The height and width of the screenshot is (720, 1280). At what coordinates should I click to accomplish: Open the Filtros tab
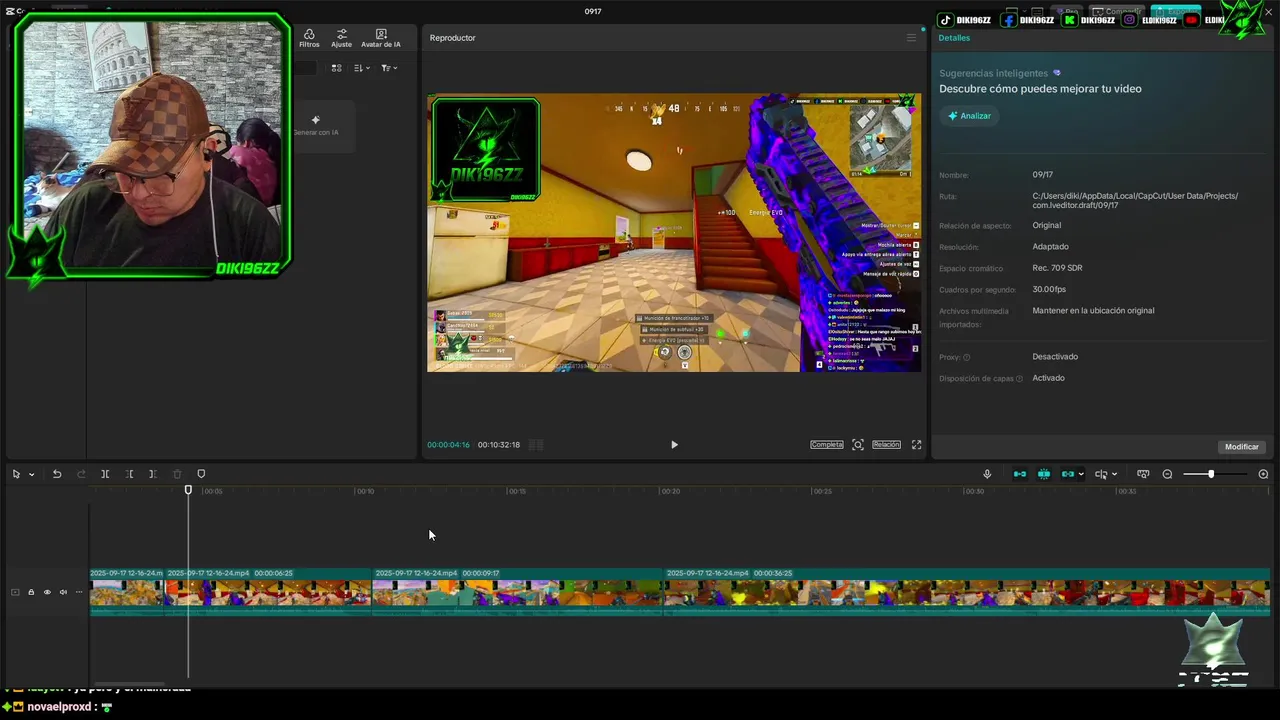309,38
